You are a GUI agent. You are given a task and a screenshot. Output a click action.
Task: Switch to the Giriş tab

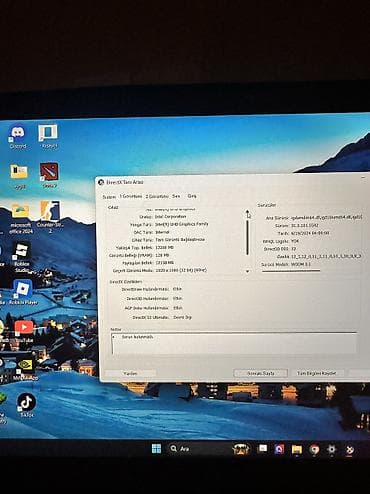point(192,196)
